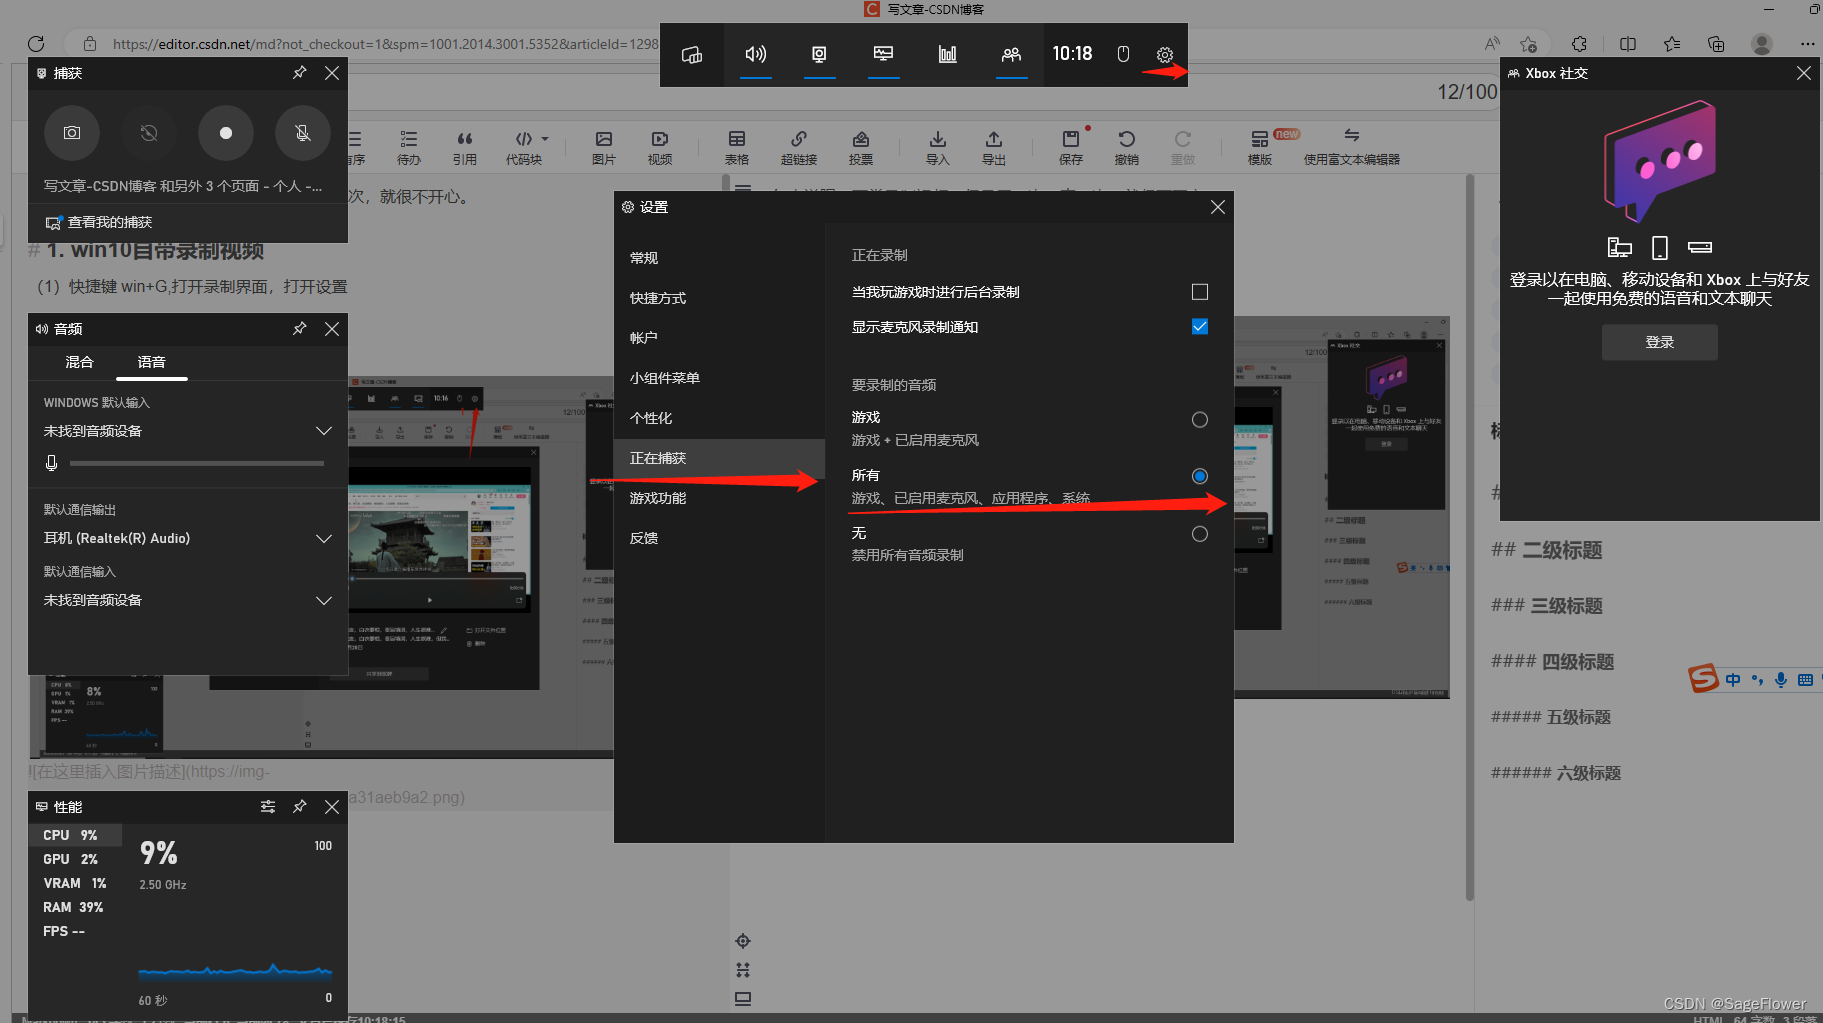Click the browser address bar URL
The height and width of the screenshot is (1023, 1823).
385,44
